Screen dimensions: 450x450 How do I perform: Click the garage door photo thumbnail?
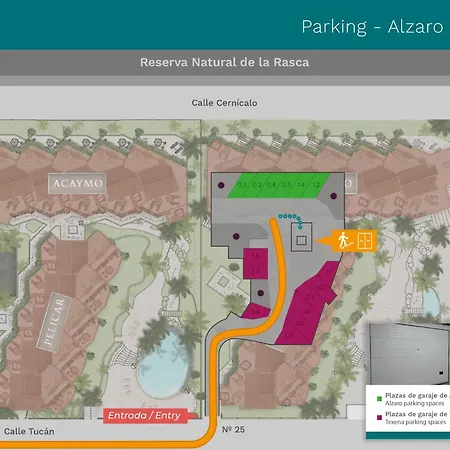tap(409, 354)
